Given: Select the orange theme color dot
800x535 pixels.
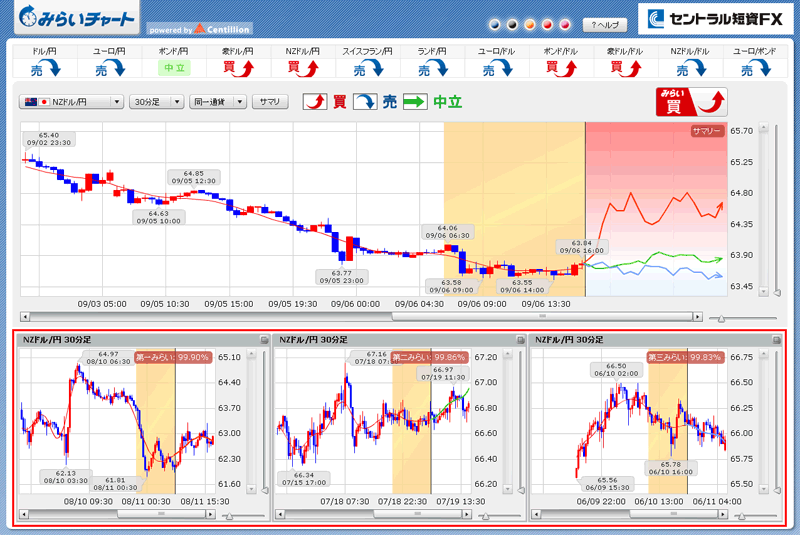Looking at the screenshot, I should pos(530,25).
